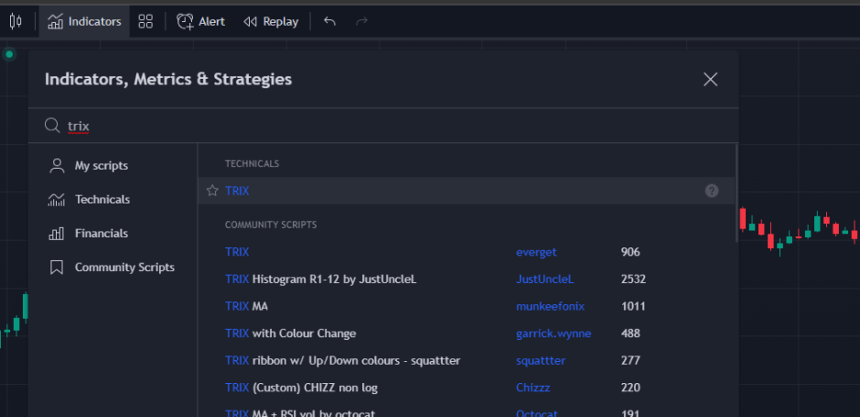Image resolution: width=860 pixels, height=417 pixels.
Task: Open the indicator templates grid icon
Action: [146, 21]
